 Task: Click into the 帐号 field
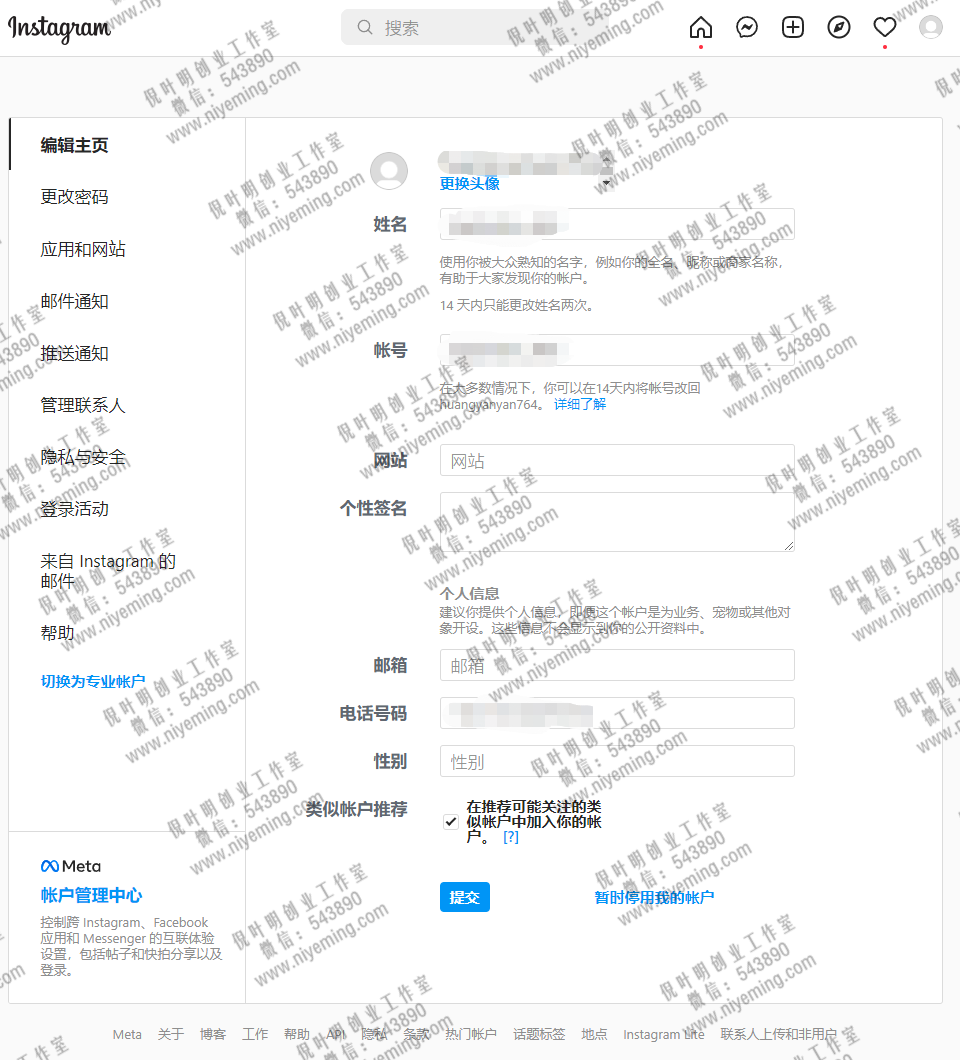(617, 350)
